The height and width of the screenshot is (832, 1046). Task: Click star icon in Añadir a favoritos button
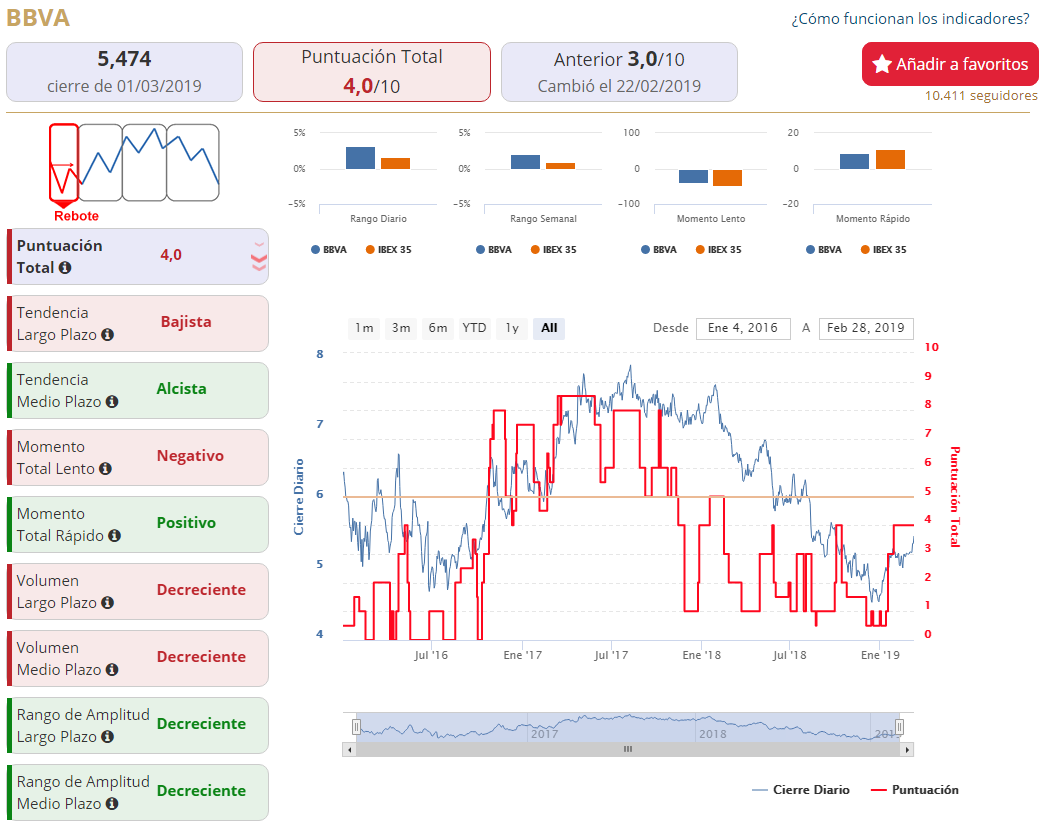click(x=882, y=64)
